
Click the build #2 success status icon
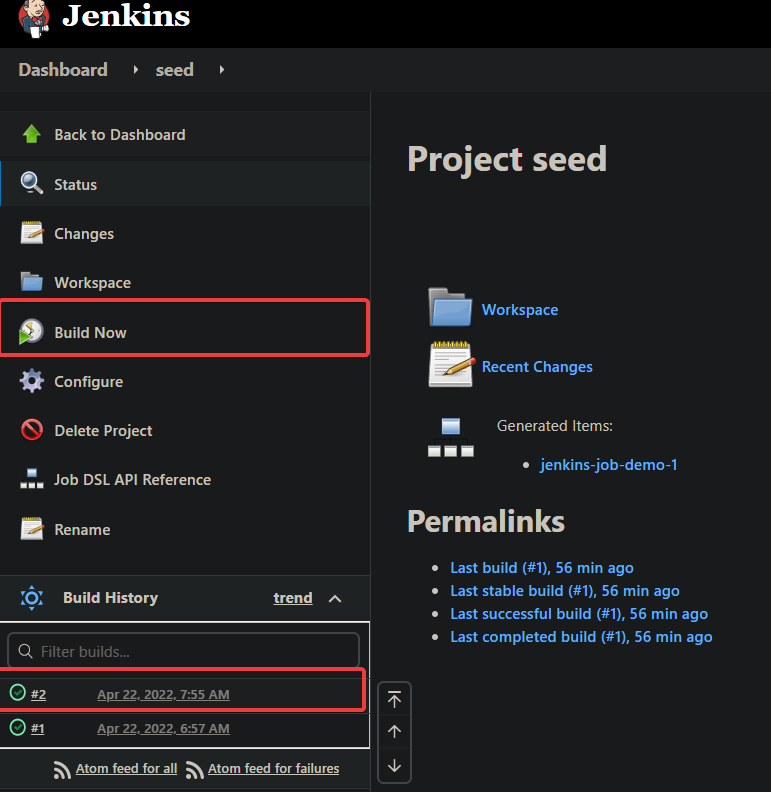(18, 692)
